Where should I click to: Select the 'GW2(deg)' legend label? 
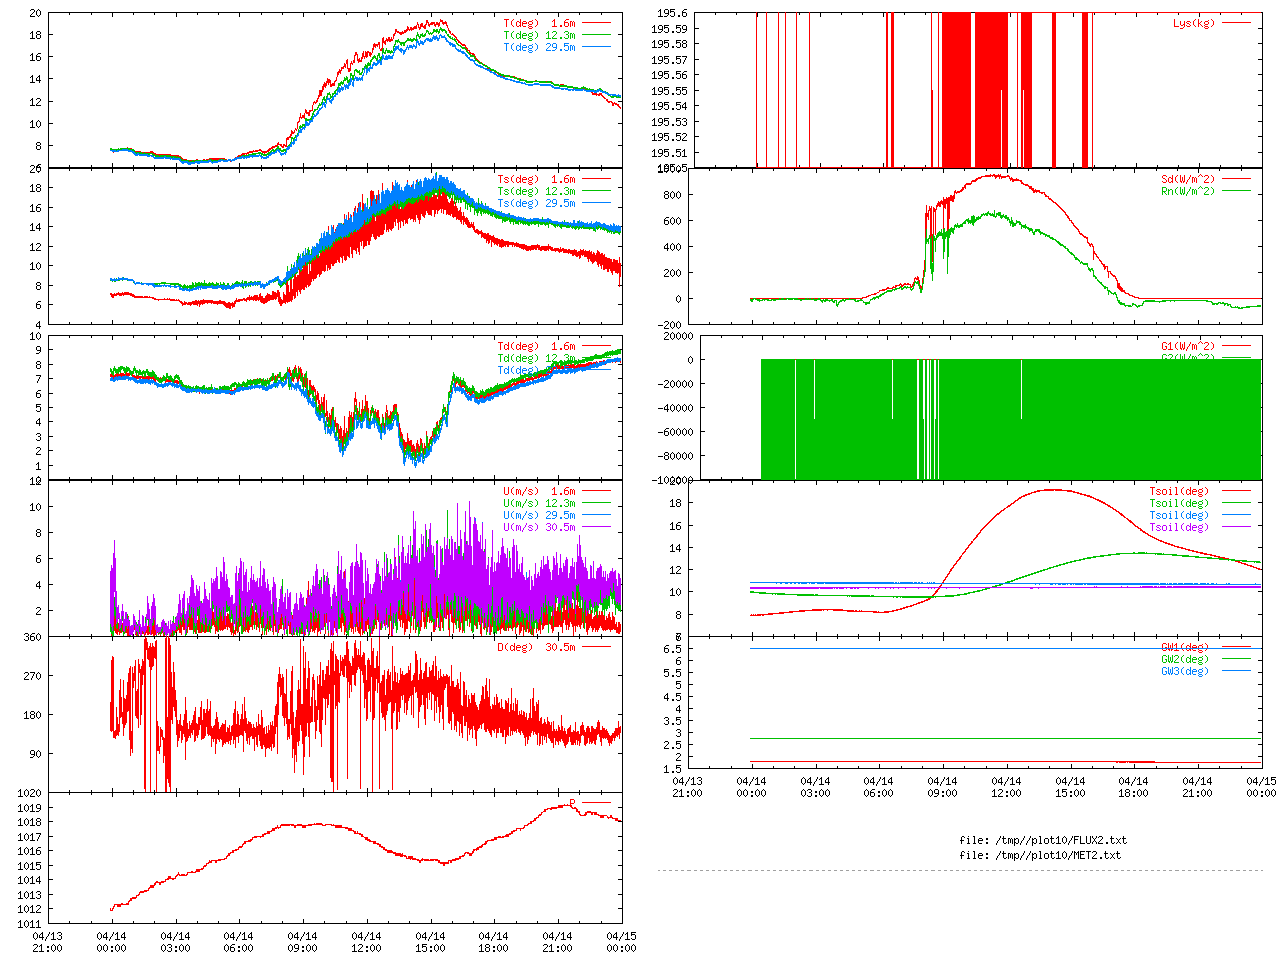point(1185,660)
